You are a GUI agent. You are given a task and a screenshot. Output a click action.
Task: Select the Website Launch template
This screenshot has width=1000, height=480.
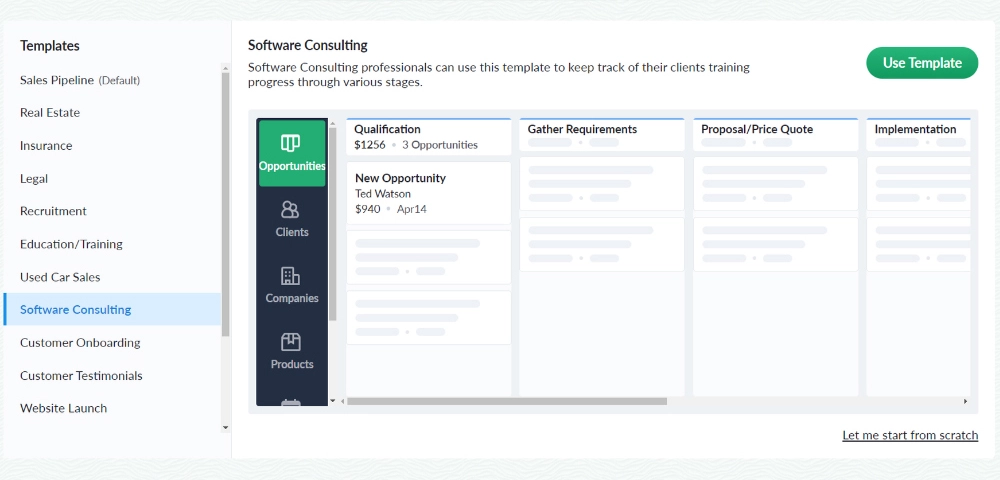click(x=63, y=408)
